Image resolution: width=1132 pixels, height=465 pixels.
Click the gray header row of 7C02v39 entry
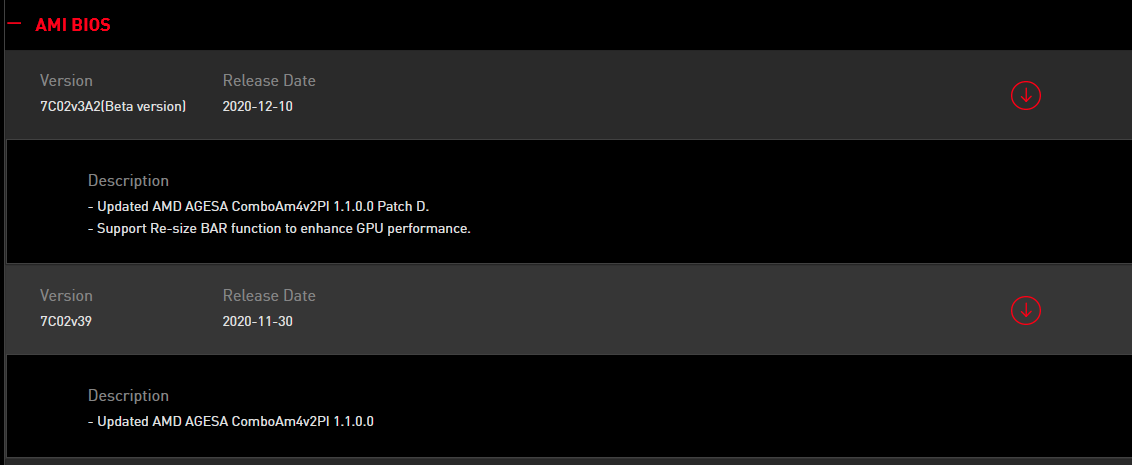click(569, 310)
